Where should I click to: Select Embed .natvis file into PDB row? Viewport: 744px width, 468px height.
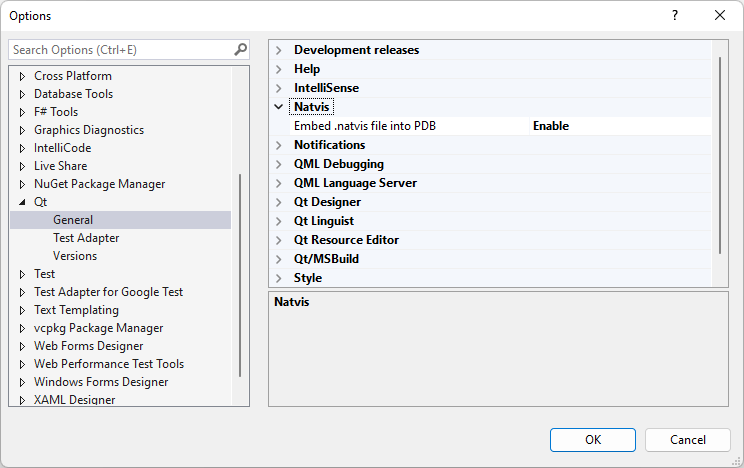tap(500, 126)
